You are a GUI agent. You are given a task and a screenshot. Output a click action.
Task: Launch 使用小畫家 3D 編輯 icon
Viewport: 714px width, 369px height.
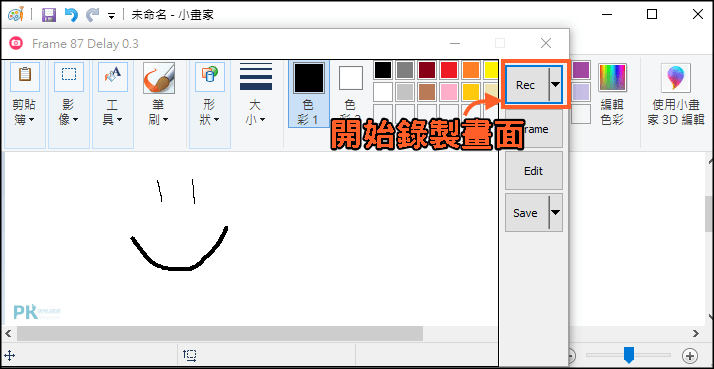[x=676, y=95]
